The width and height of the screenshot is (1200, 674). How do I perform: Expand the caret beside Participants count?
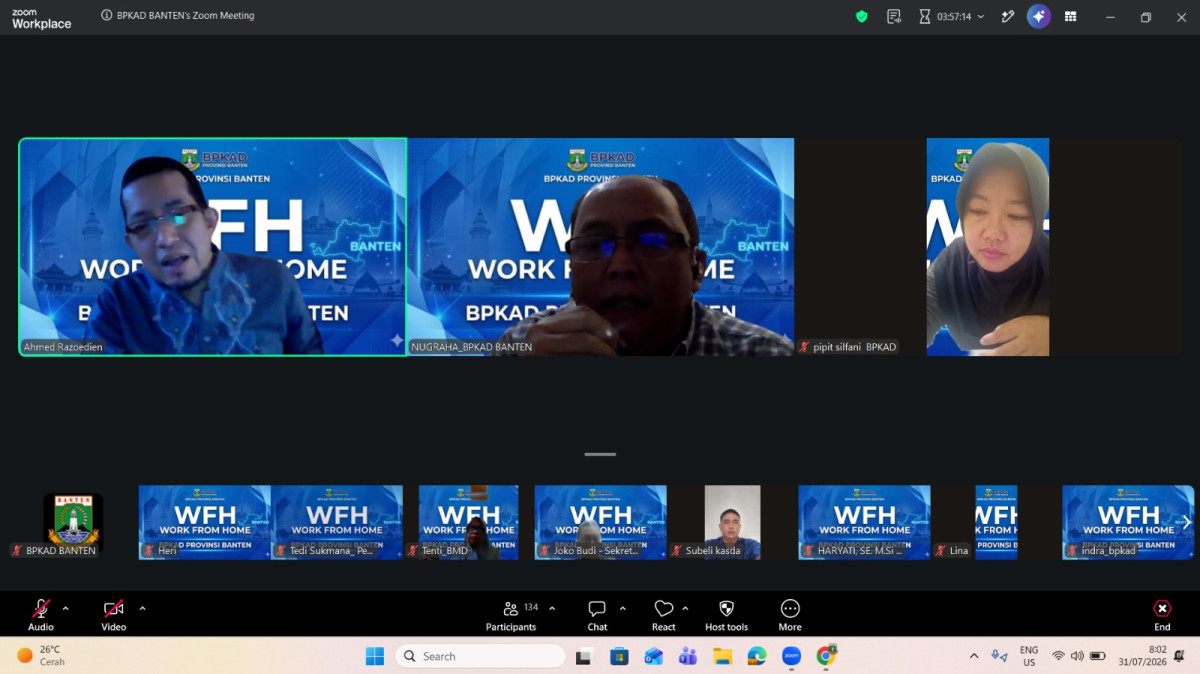pyautogui.click(x=552, y=608)
